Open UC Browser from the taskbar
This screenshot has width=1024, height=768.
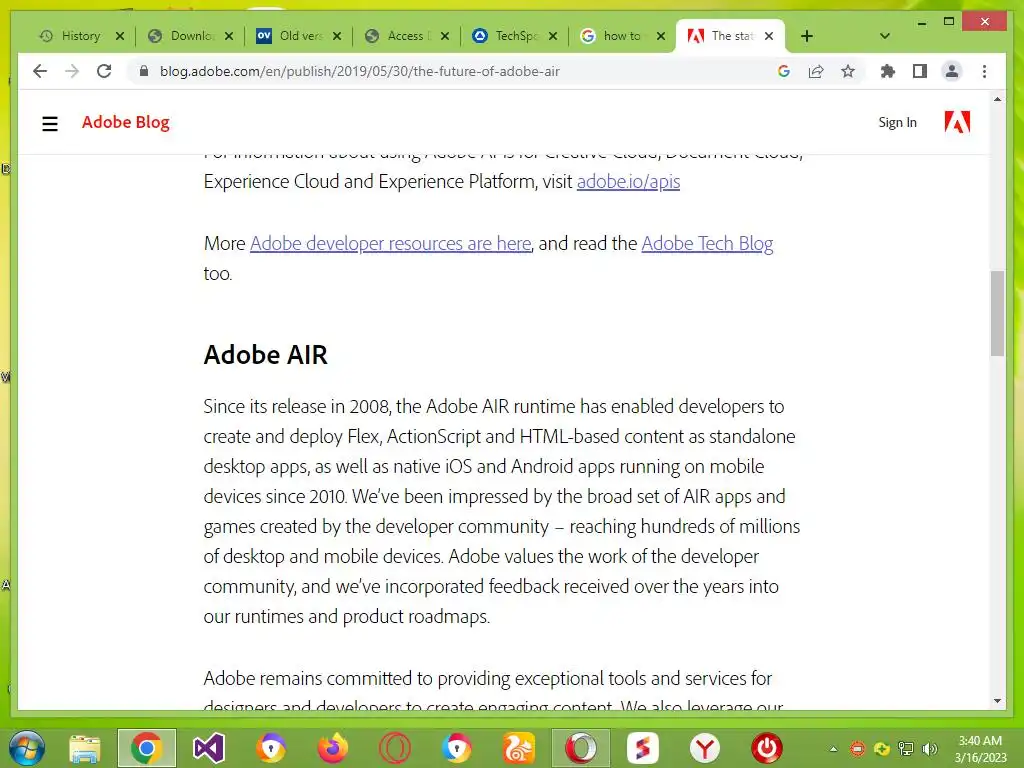tap(519, 748)
